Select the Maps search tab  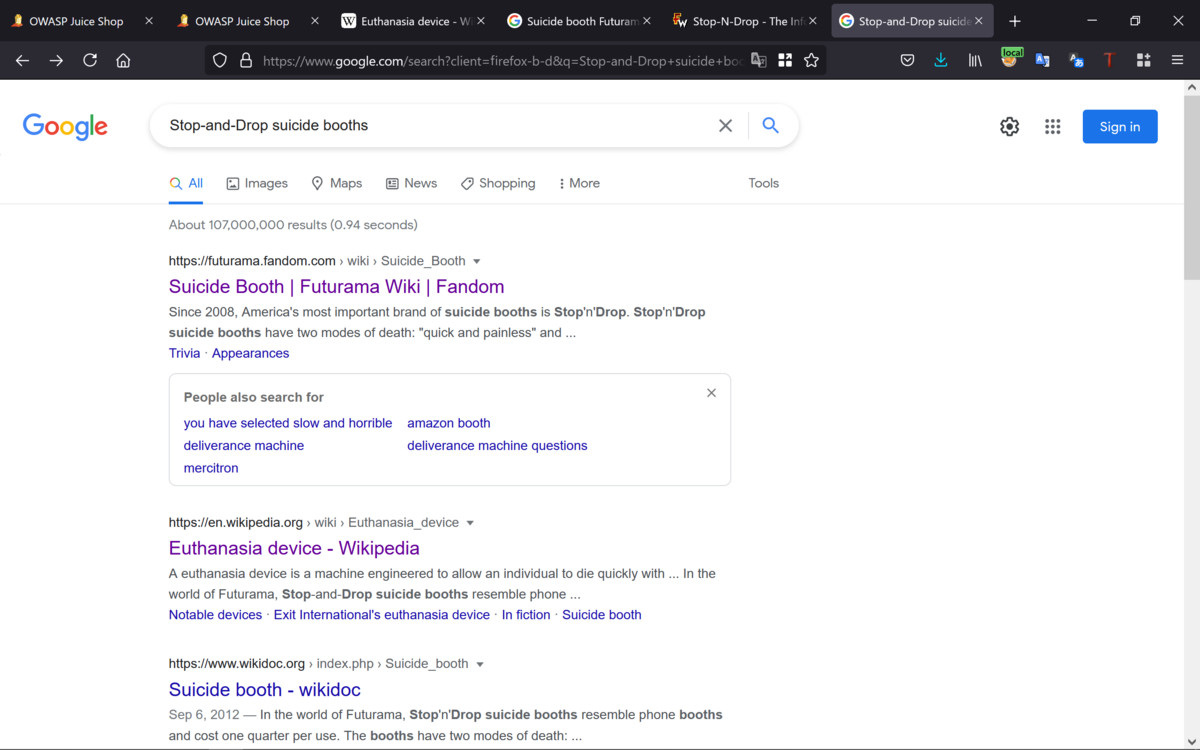pos(336,183)
